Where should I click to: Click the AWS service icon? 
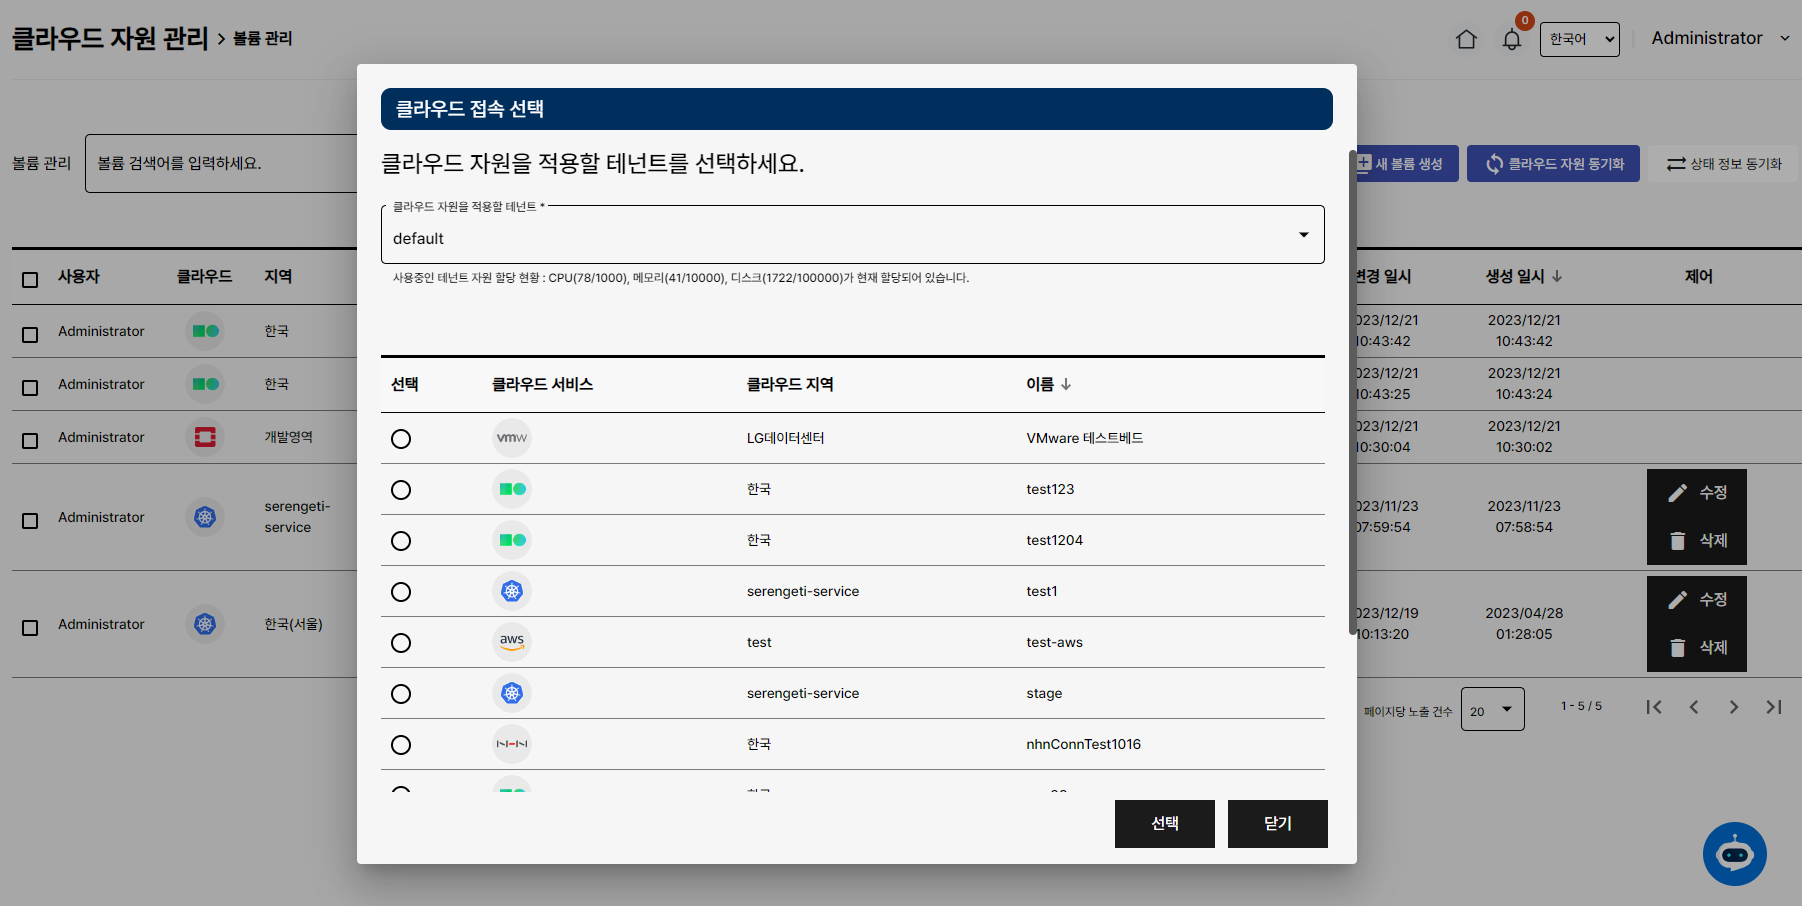coord(512,642)
